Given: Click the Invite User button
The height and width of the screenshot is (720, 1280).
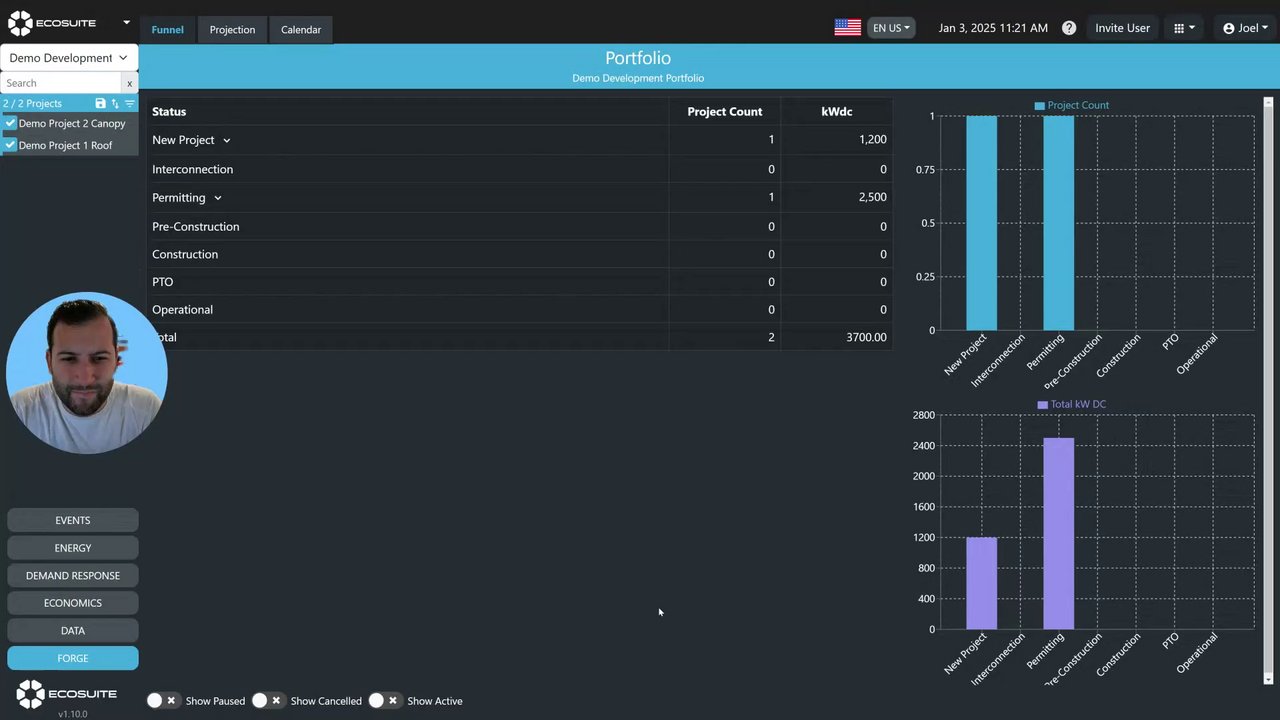Looking at the screenshot, I should [x=1122, y=28].
